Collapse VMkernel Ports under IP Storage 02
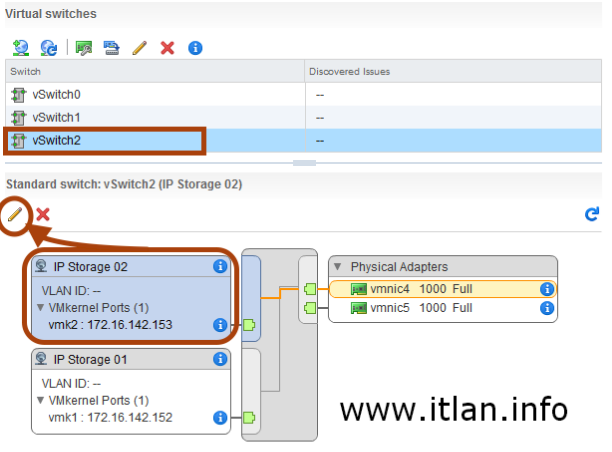The image size is (612, 452). click(39, 307)
